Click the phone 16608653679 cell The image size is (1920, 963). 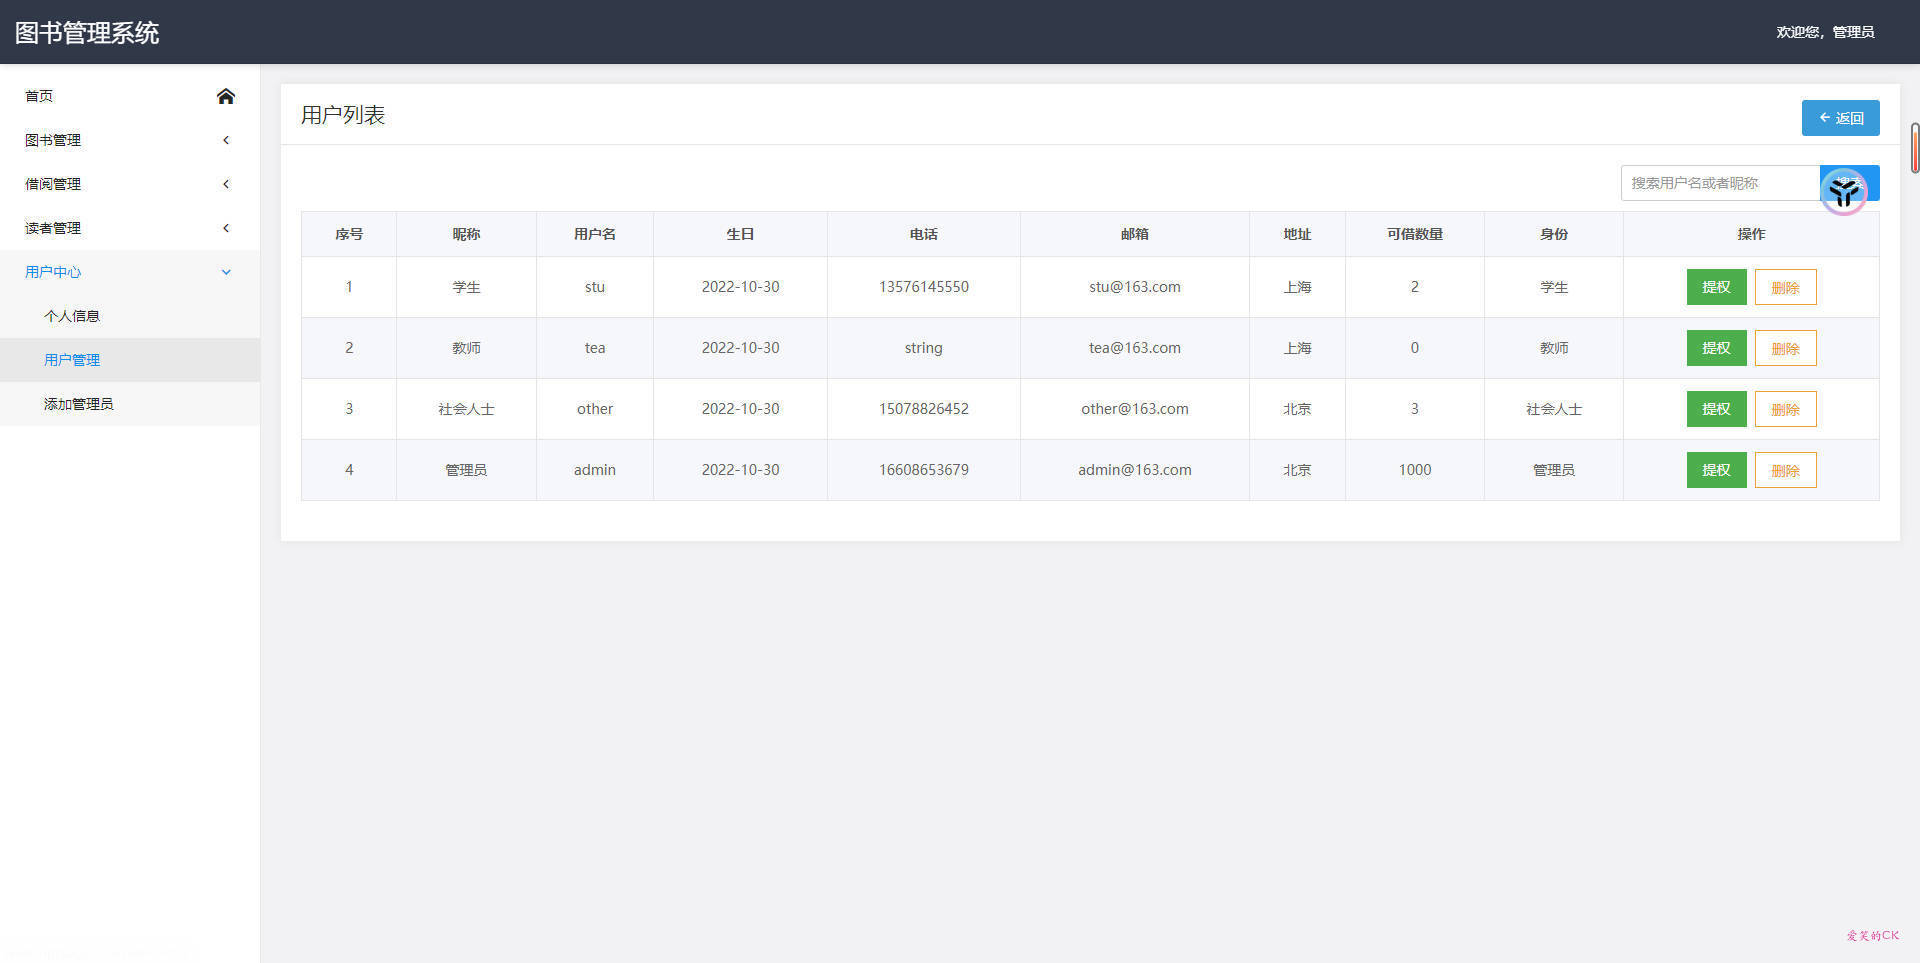(924, 470)
